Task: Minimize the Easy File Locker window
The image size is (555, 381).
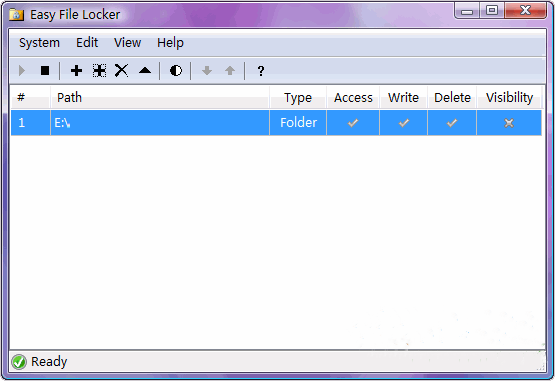Action: 467,11
